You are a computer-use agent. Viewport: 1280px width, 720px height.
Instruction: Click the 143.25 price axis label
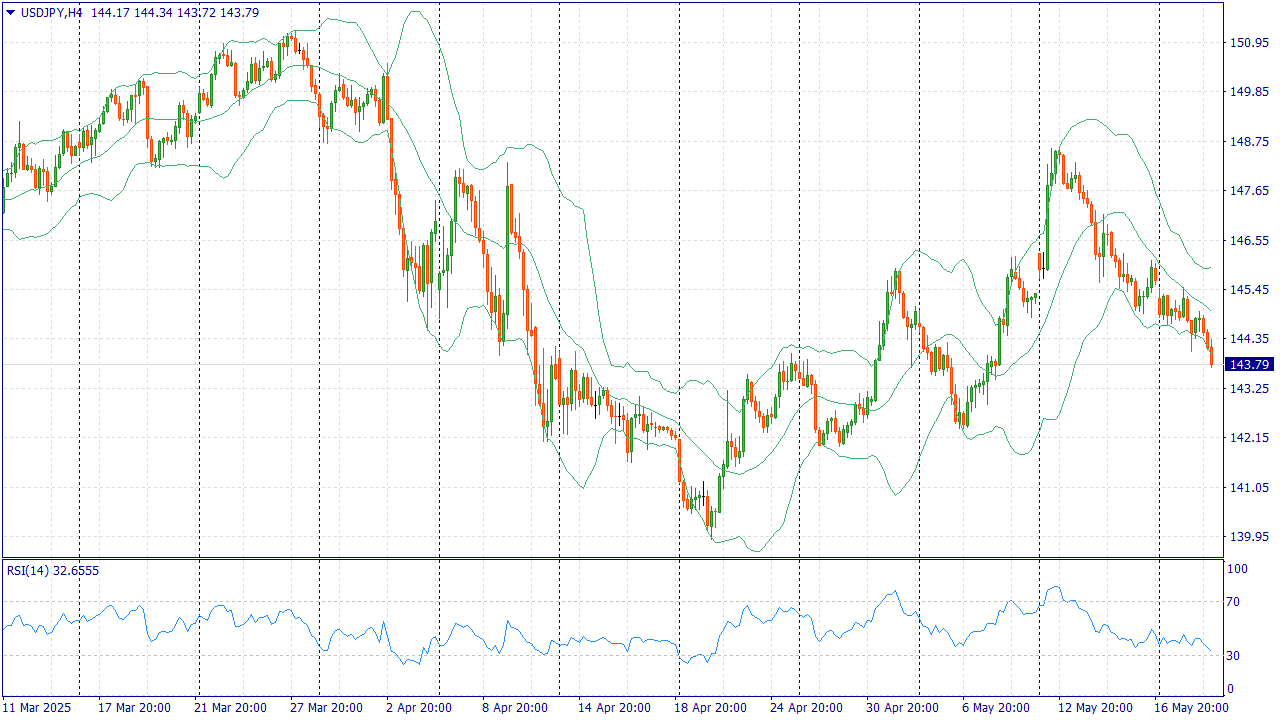[1249, 389]
